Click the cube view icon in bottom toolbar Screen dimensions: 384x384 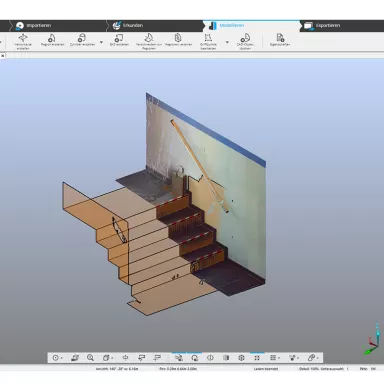[x=106, y=358]
